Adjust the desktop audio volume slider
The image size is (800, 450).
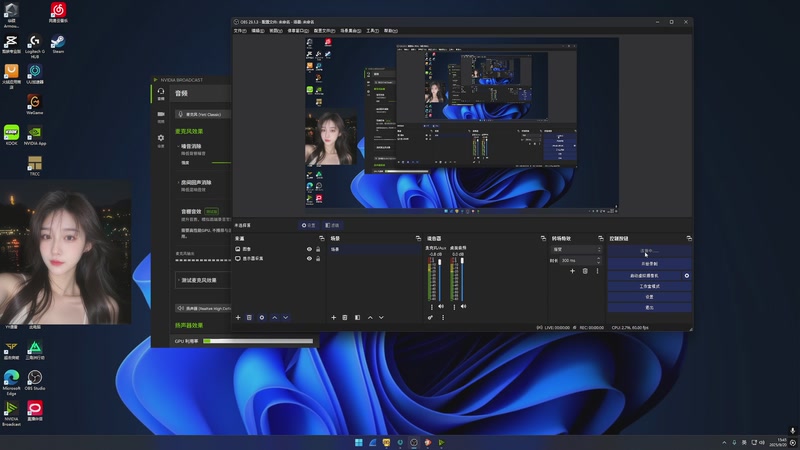click(464, 280)
